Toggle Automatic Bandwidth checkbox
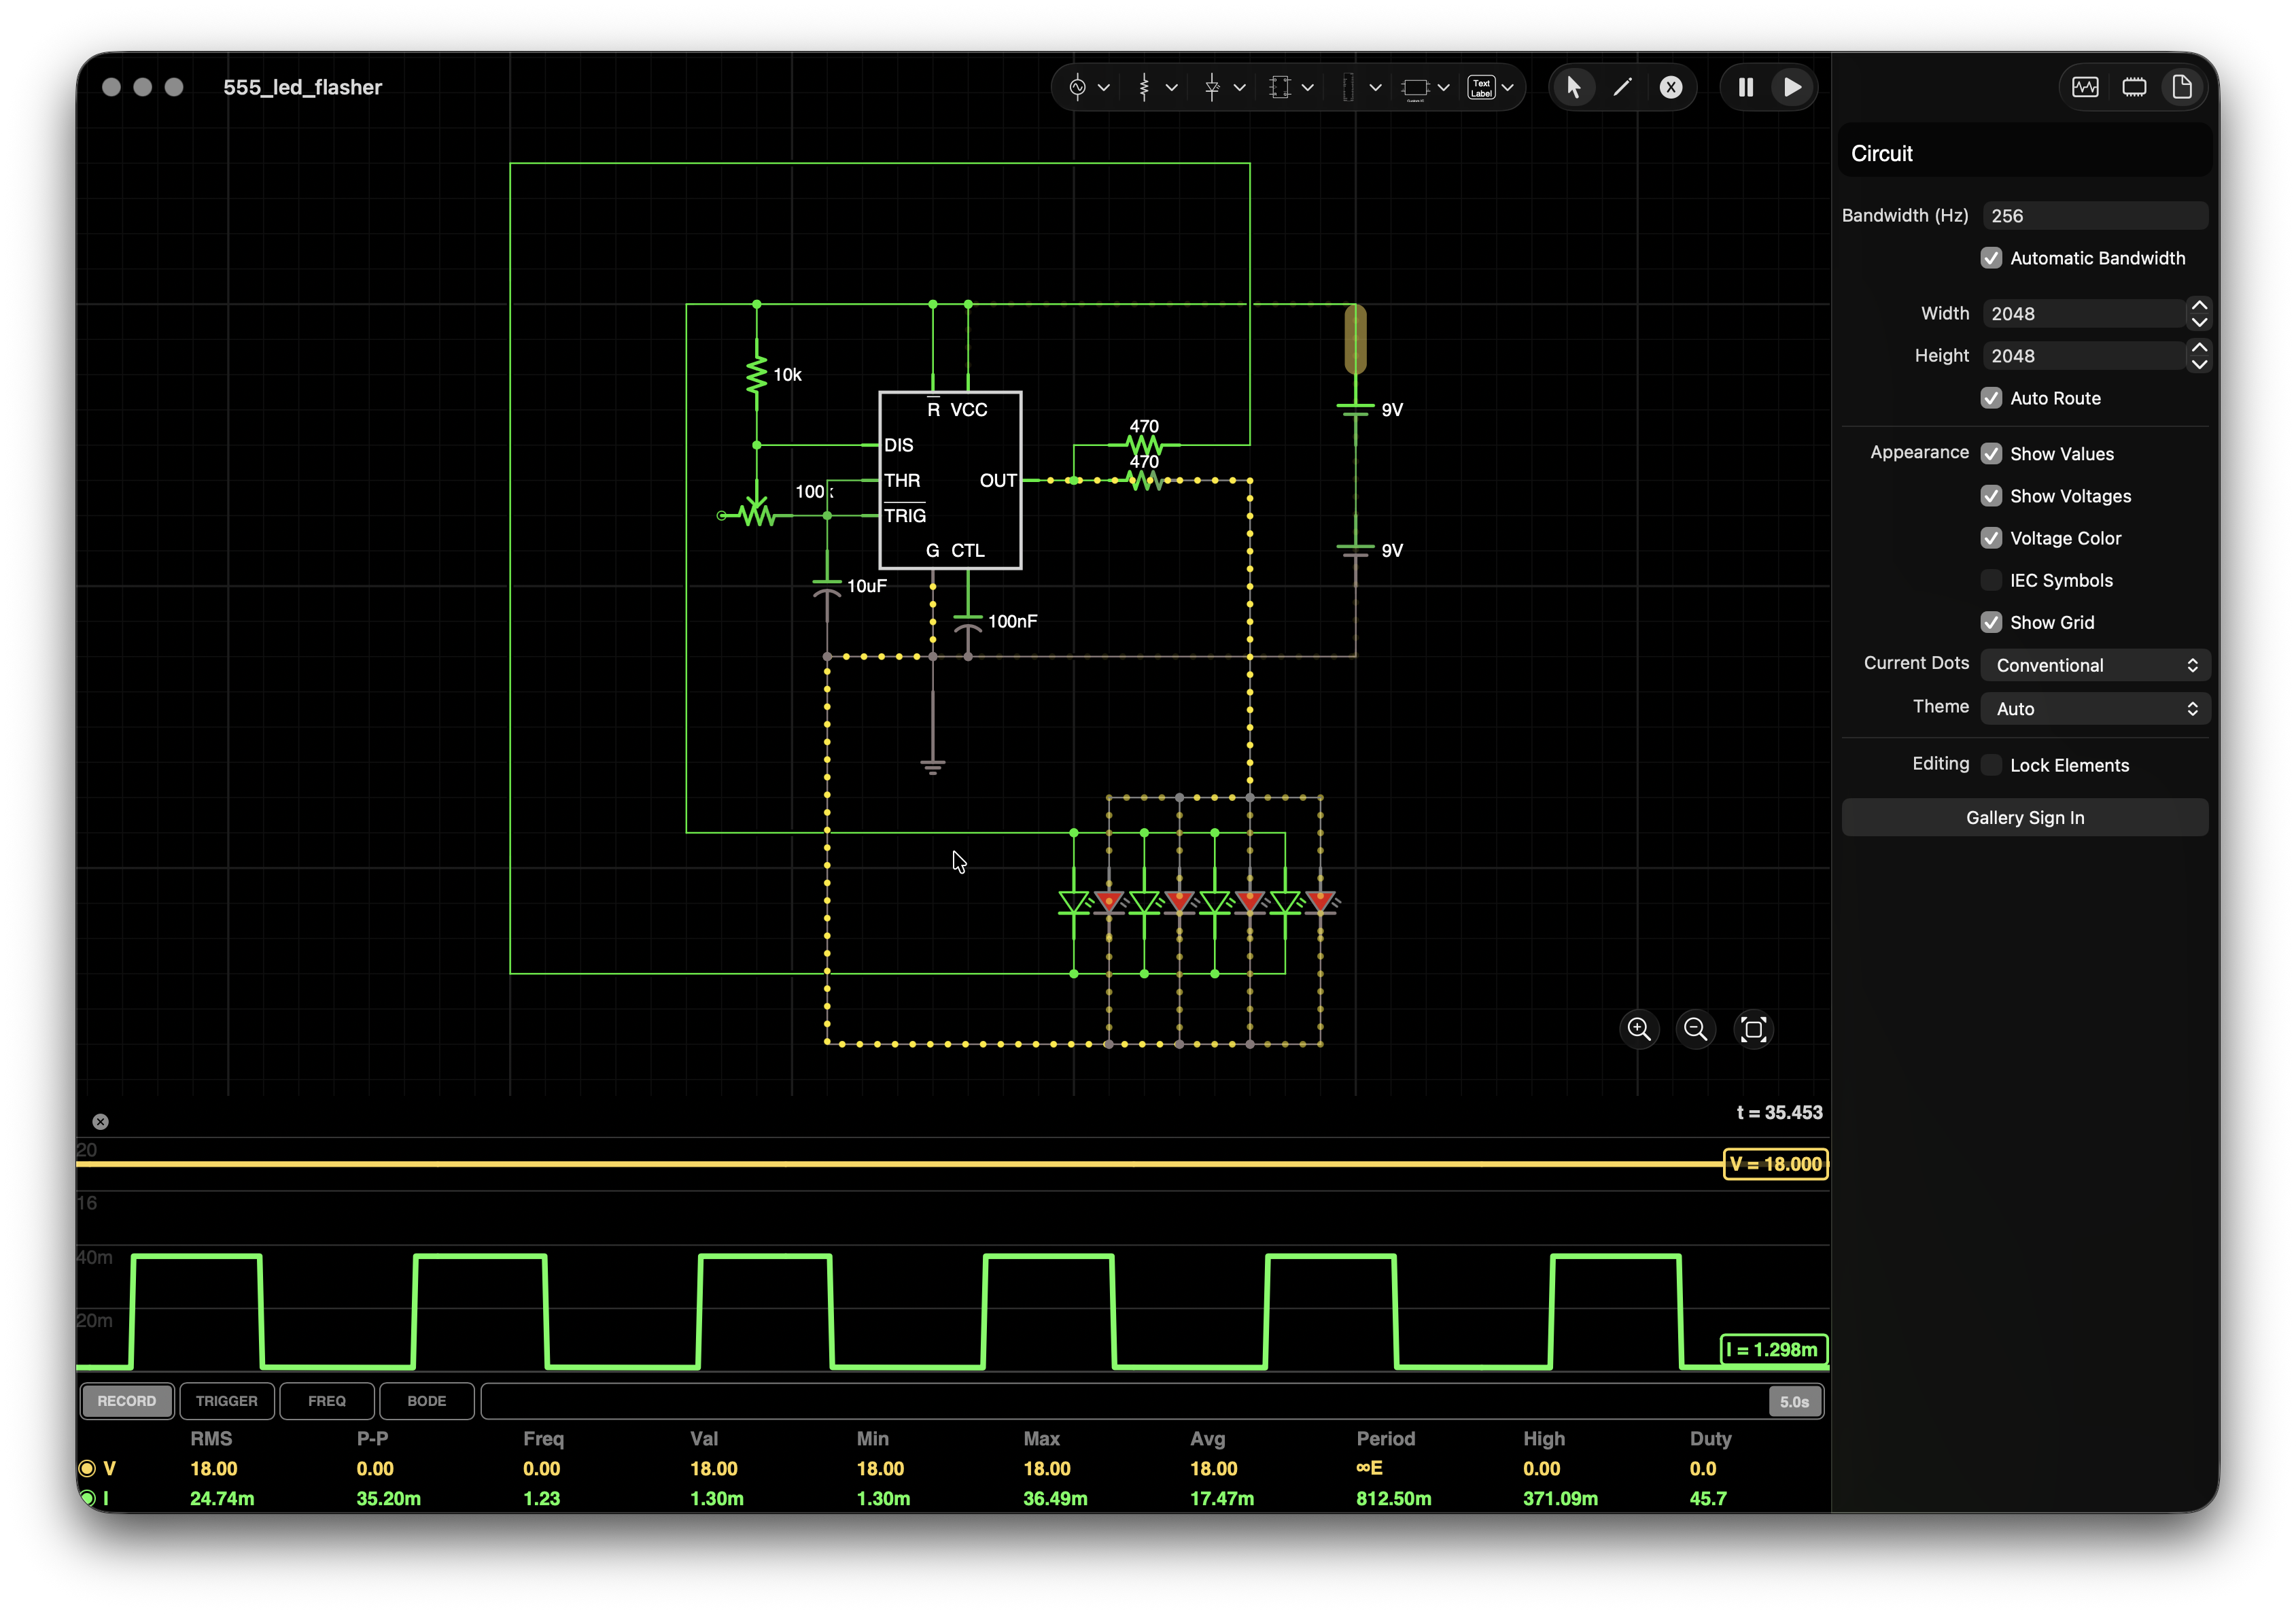The width and height of the screenshot is (2296, 1614). point(1992,258)
